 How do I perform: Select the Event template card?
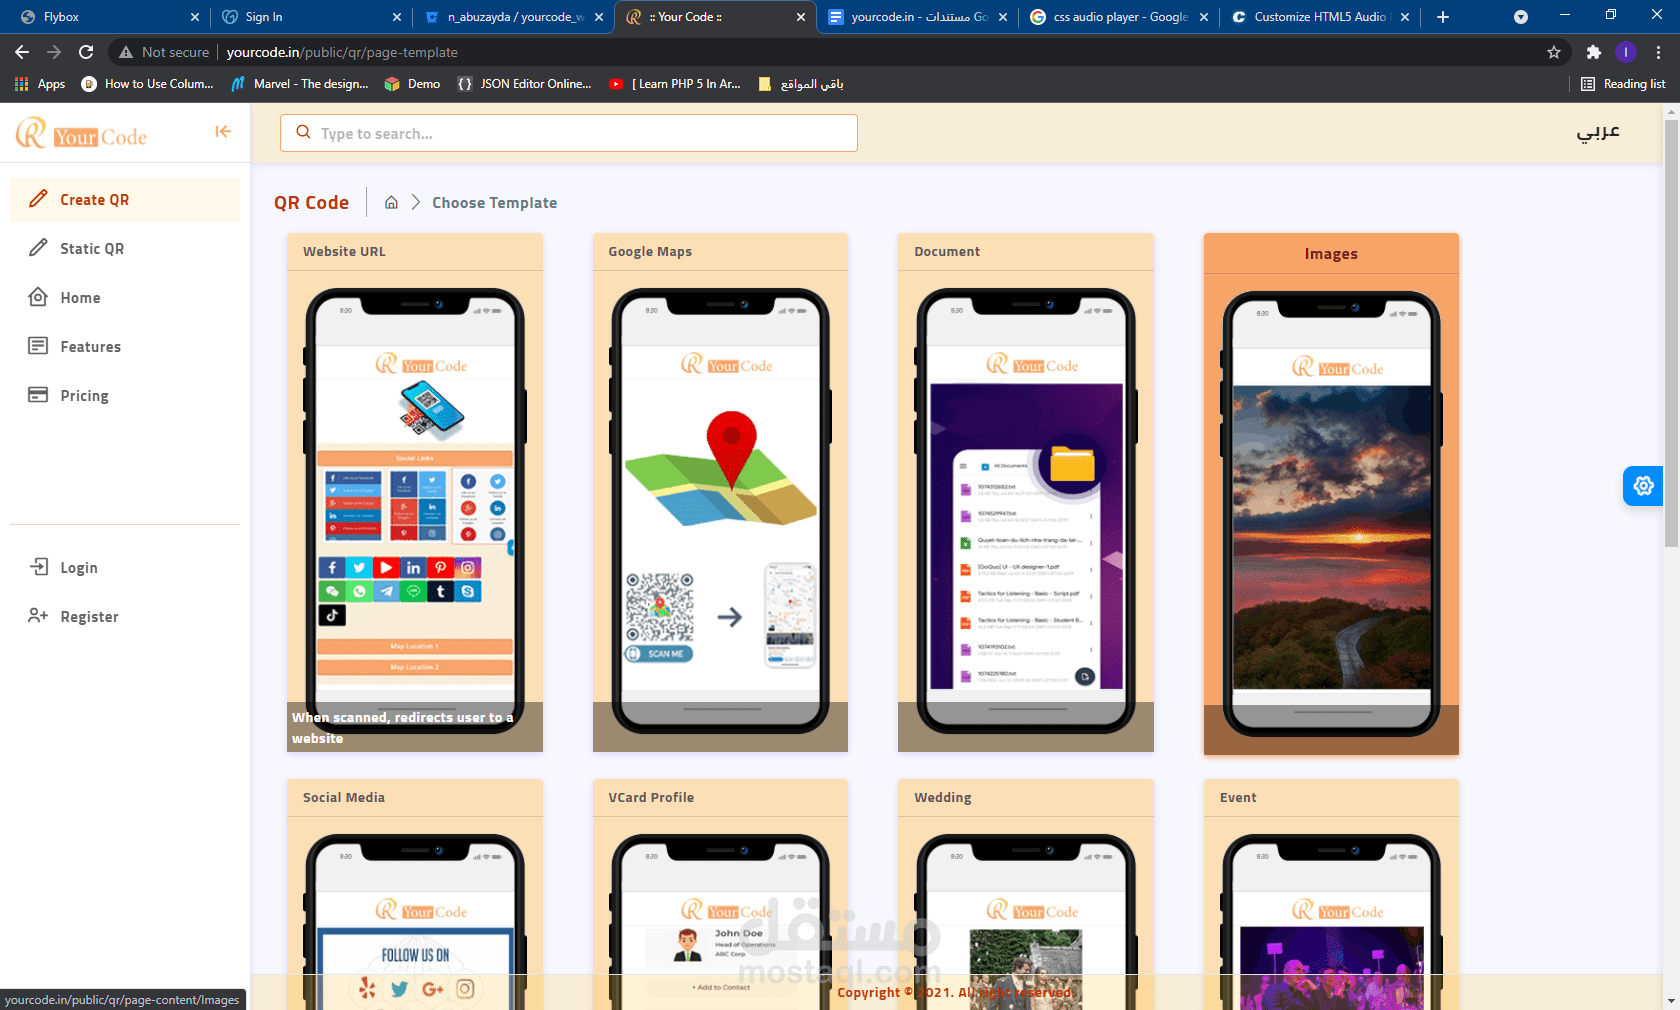(x=1331, y=894)
